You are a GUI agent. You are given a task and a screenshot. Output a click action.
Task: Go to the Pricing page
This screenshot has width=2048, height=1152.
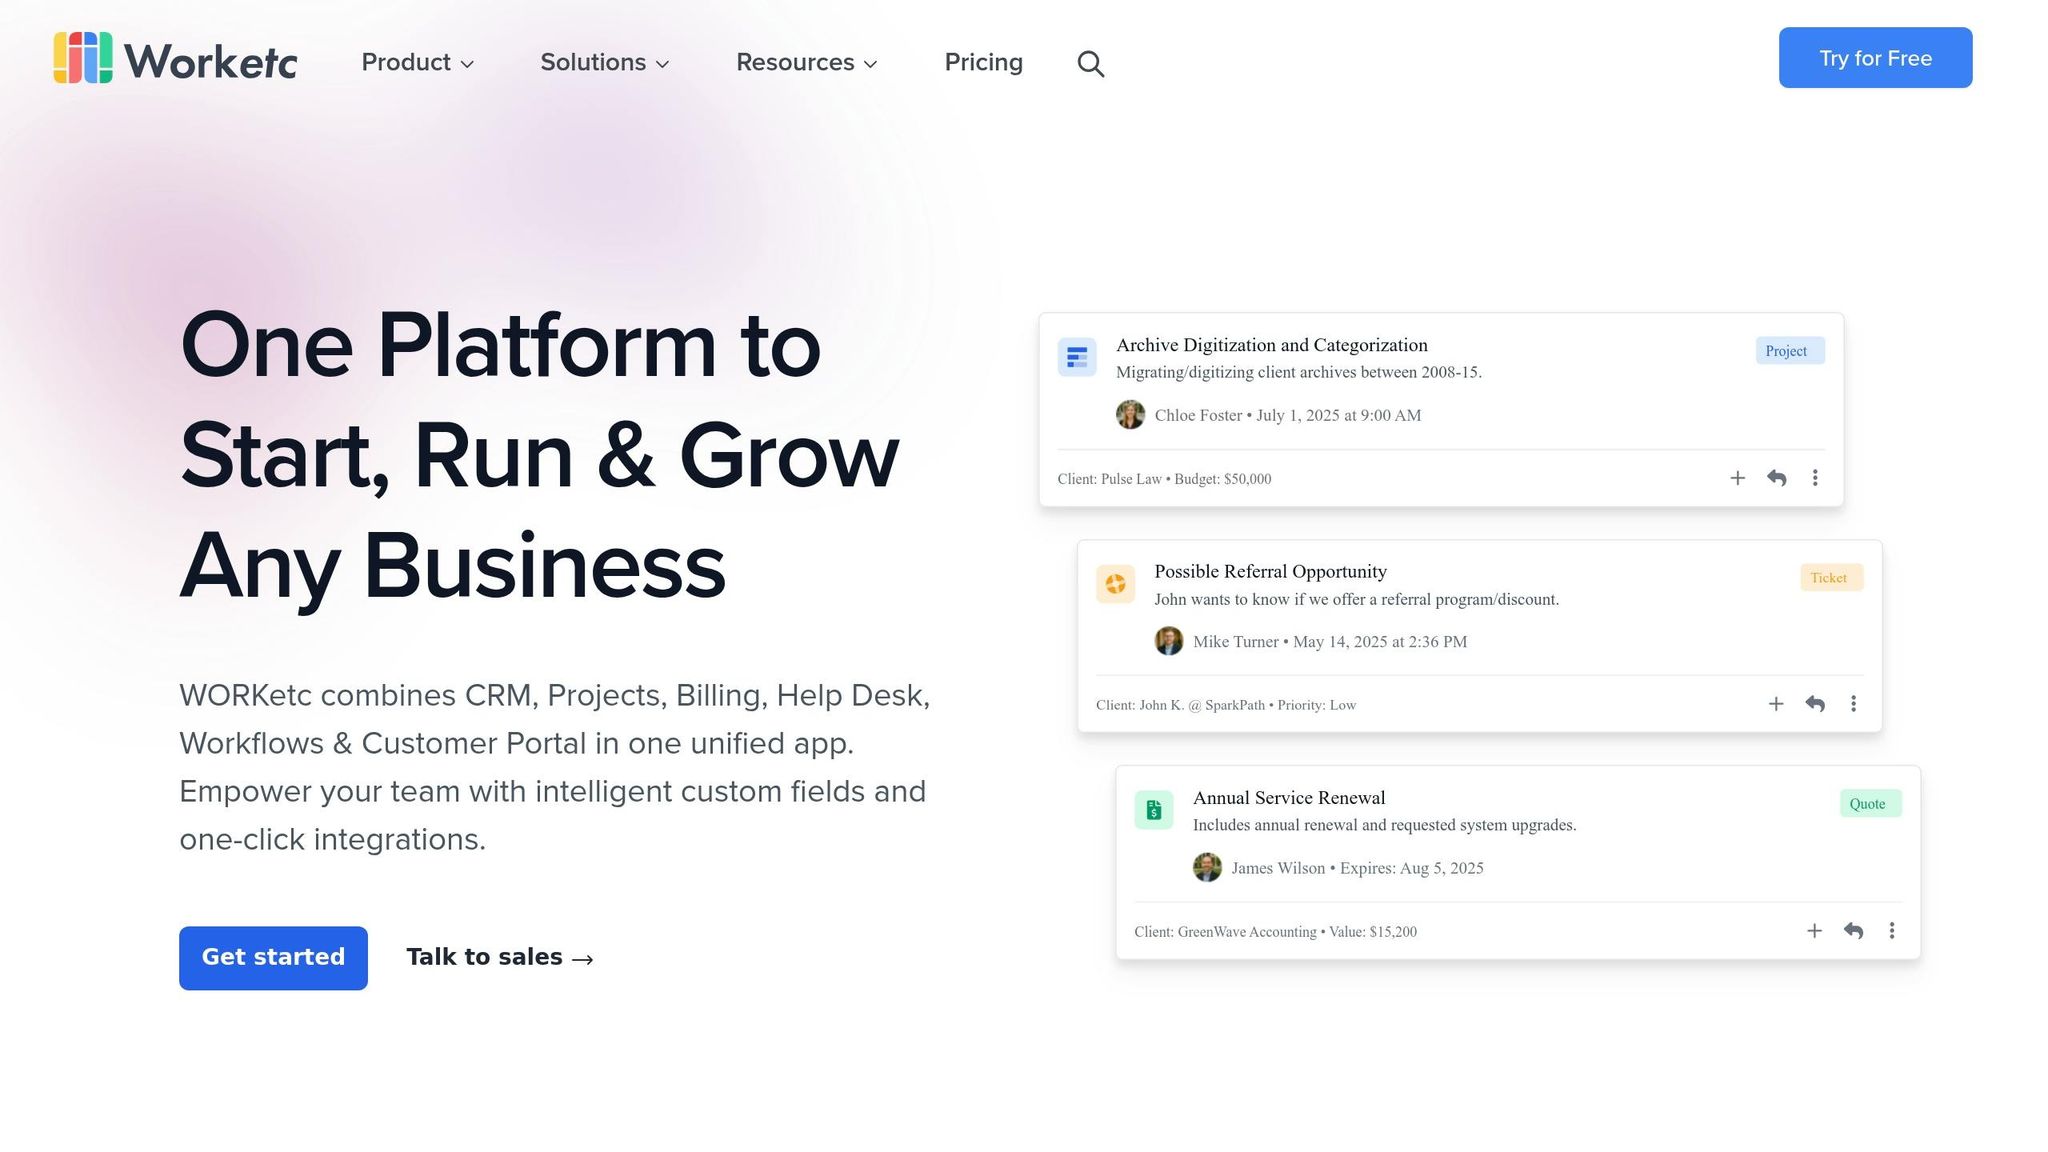[984, 62]
